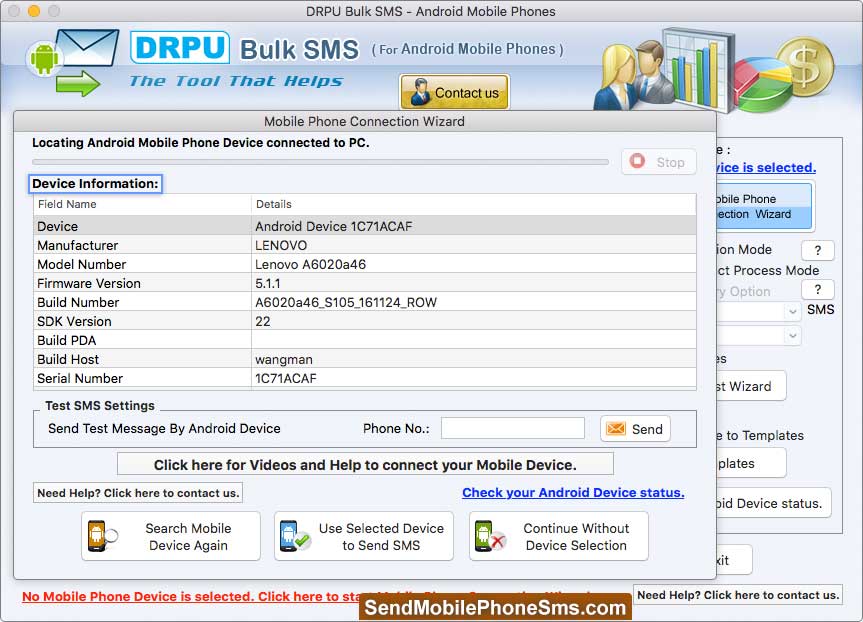This screenshot has height=622, width=863.
Task: Click the Android Device 1C71ACAF value
Action: (x=334, y=226)
